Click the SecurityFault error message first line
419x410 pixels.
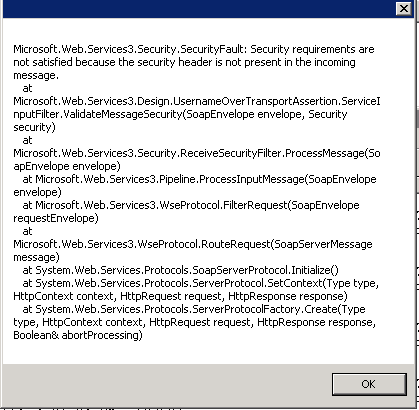tap(194, 49)
